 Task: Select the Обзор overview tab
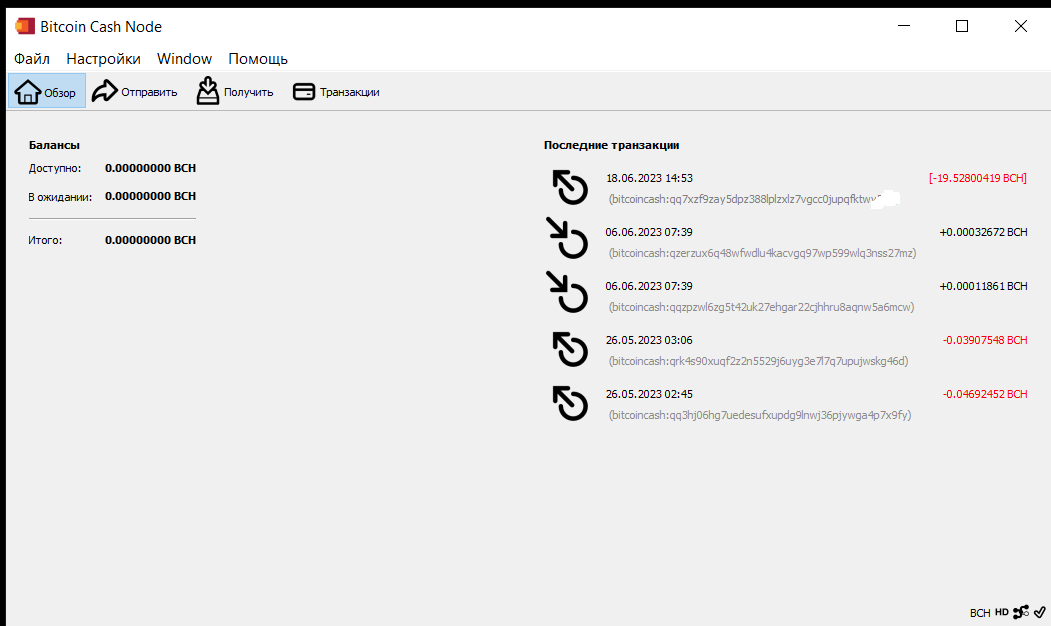click(47, 91)
